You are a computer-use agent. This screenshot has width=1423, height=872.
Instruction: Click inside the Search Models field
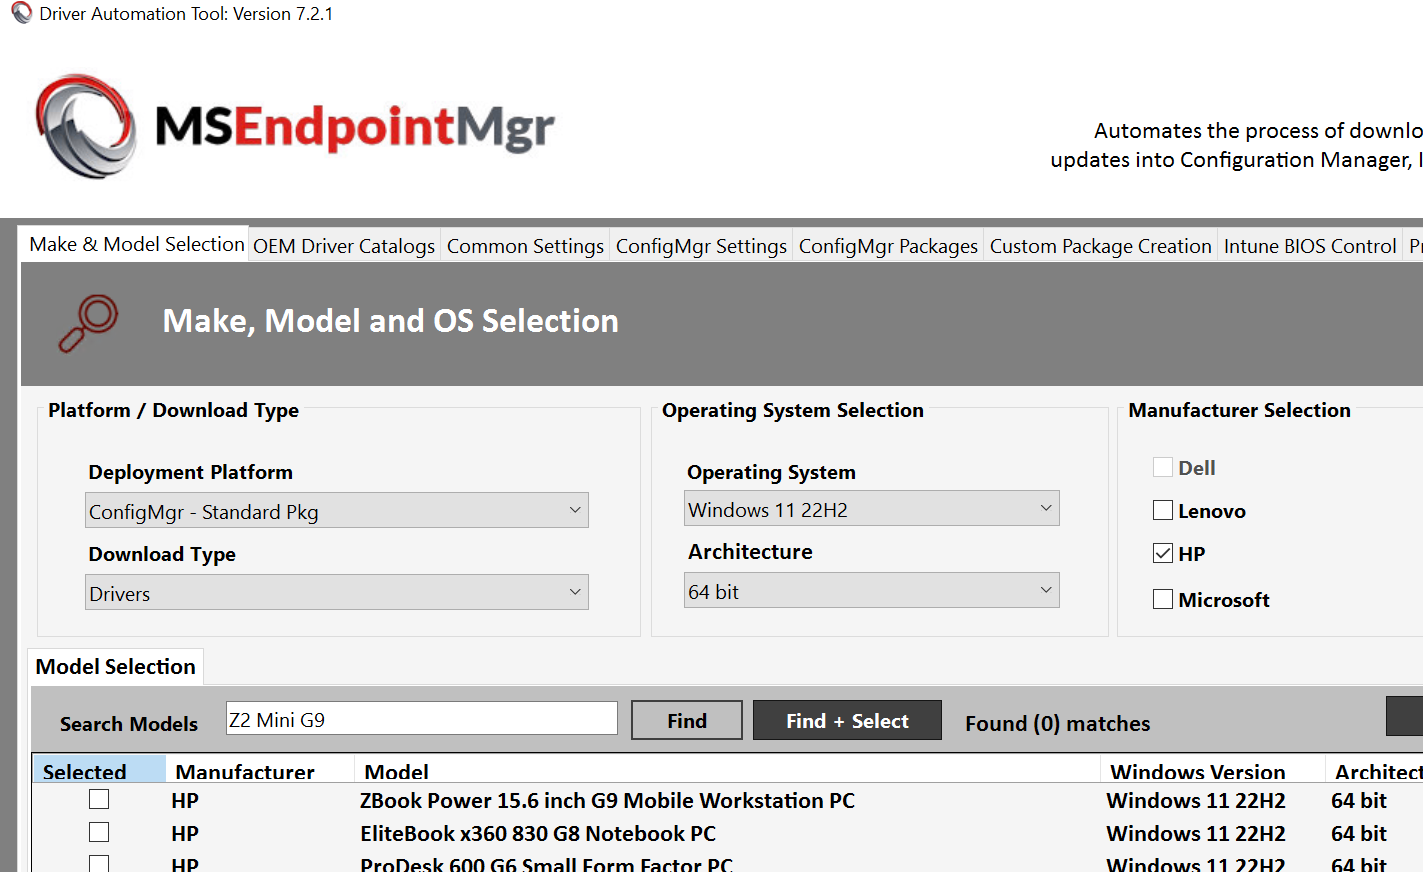pos(420,718)
